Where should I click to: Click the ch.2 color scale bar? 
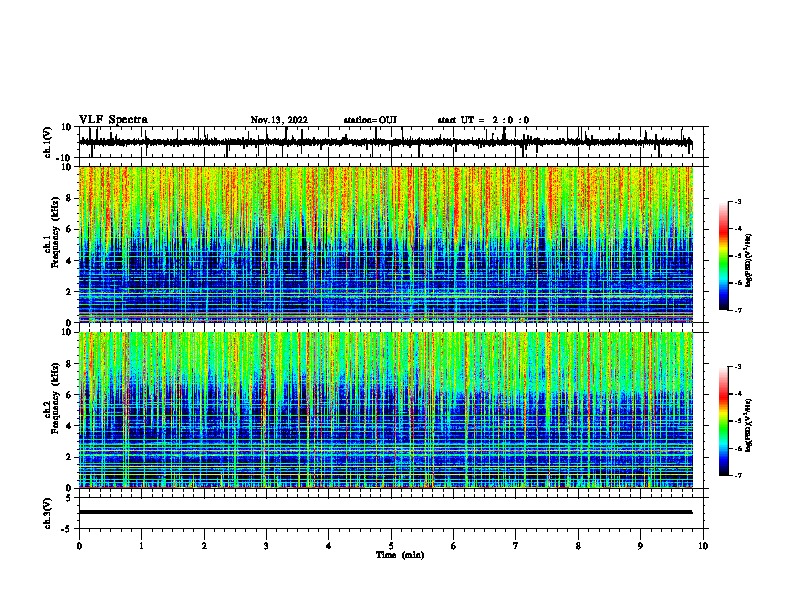click(723, 421)
